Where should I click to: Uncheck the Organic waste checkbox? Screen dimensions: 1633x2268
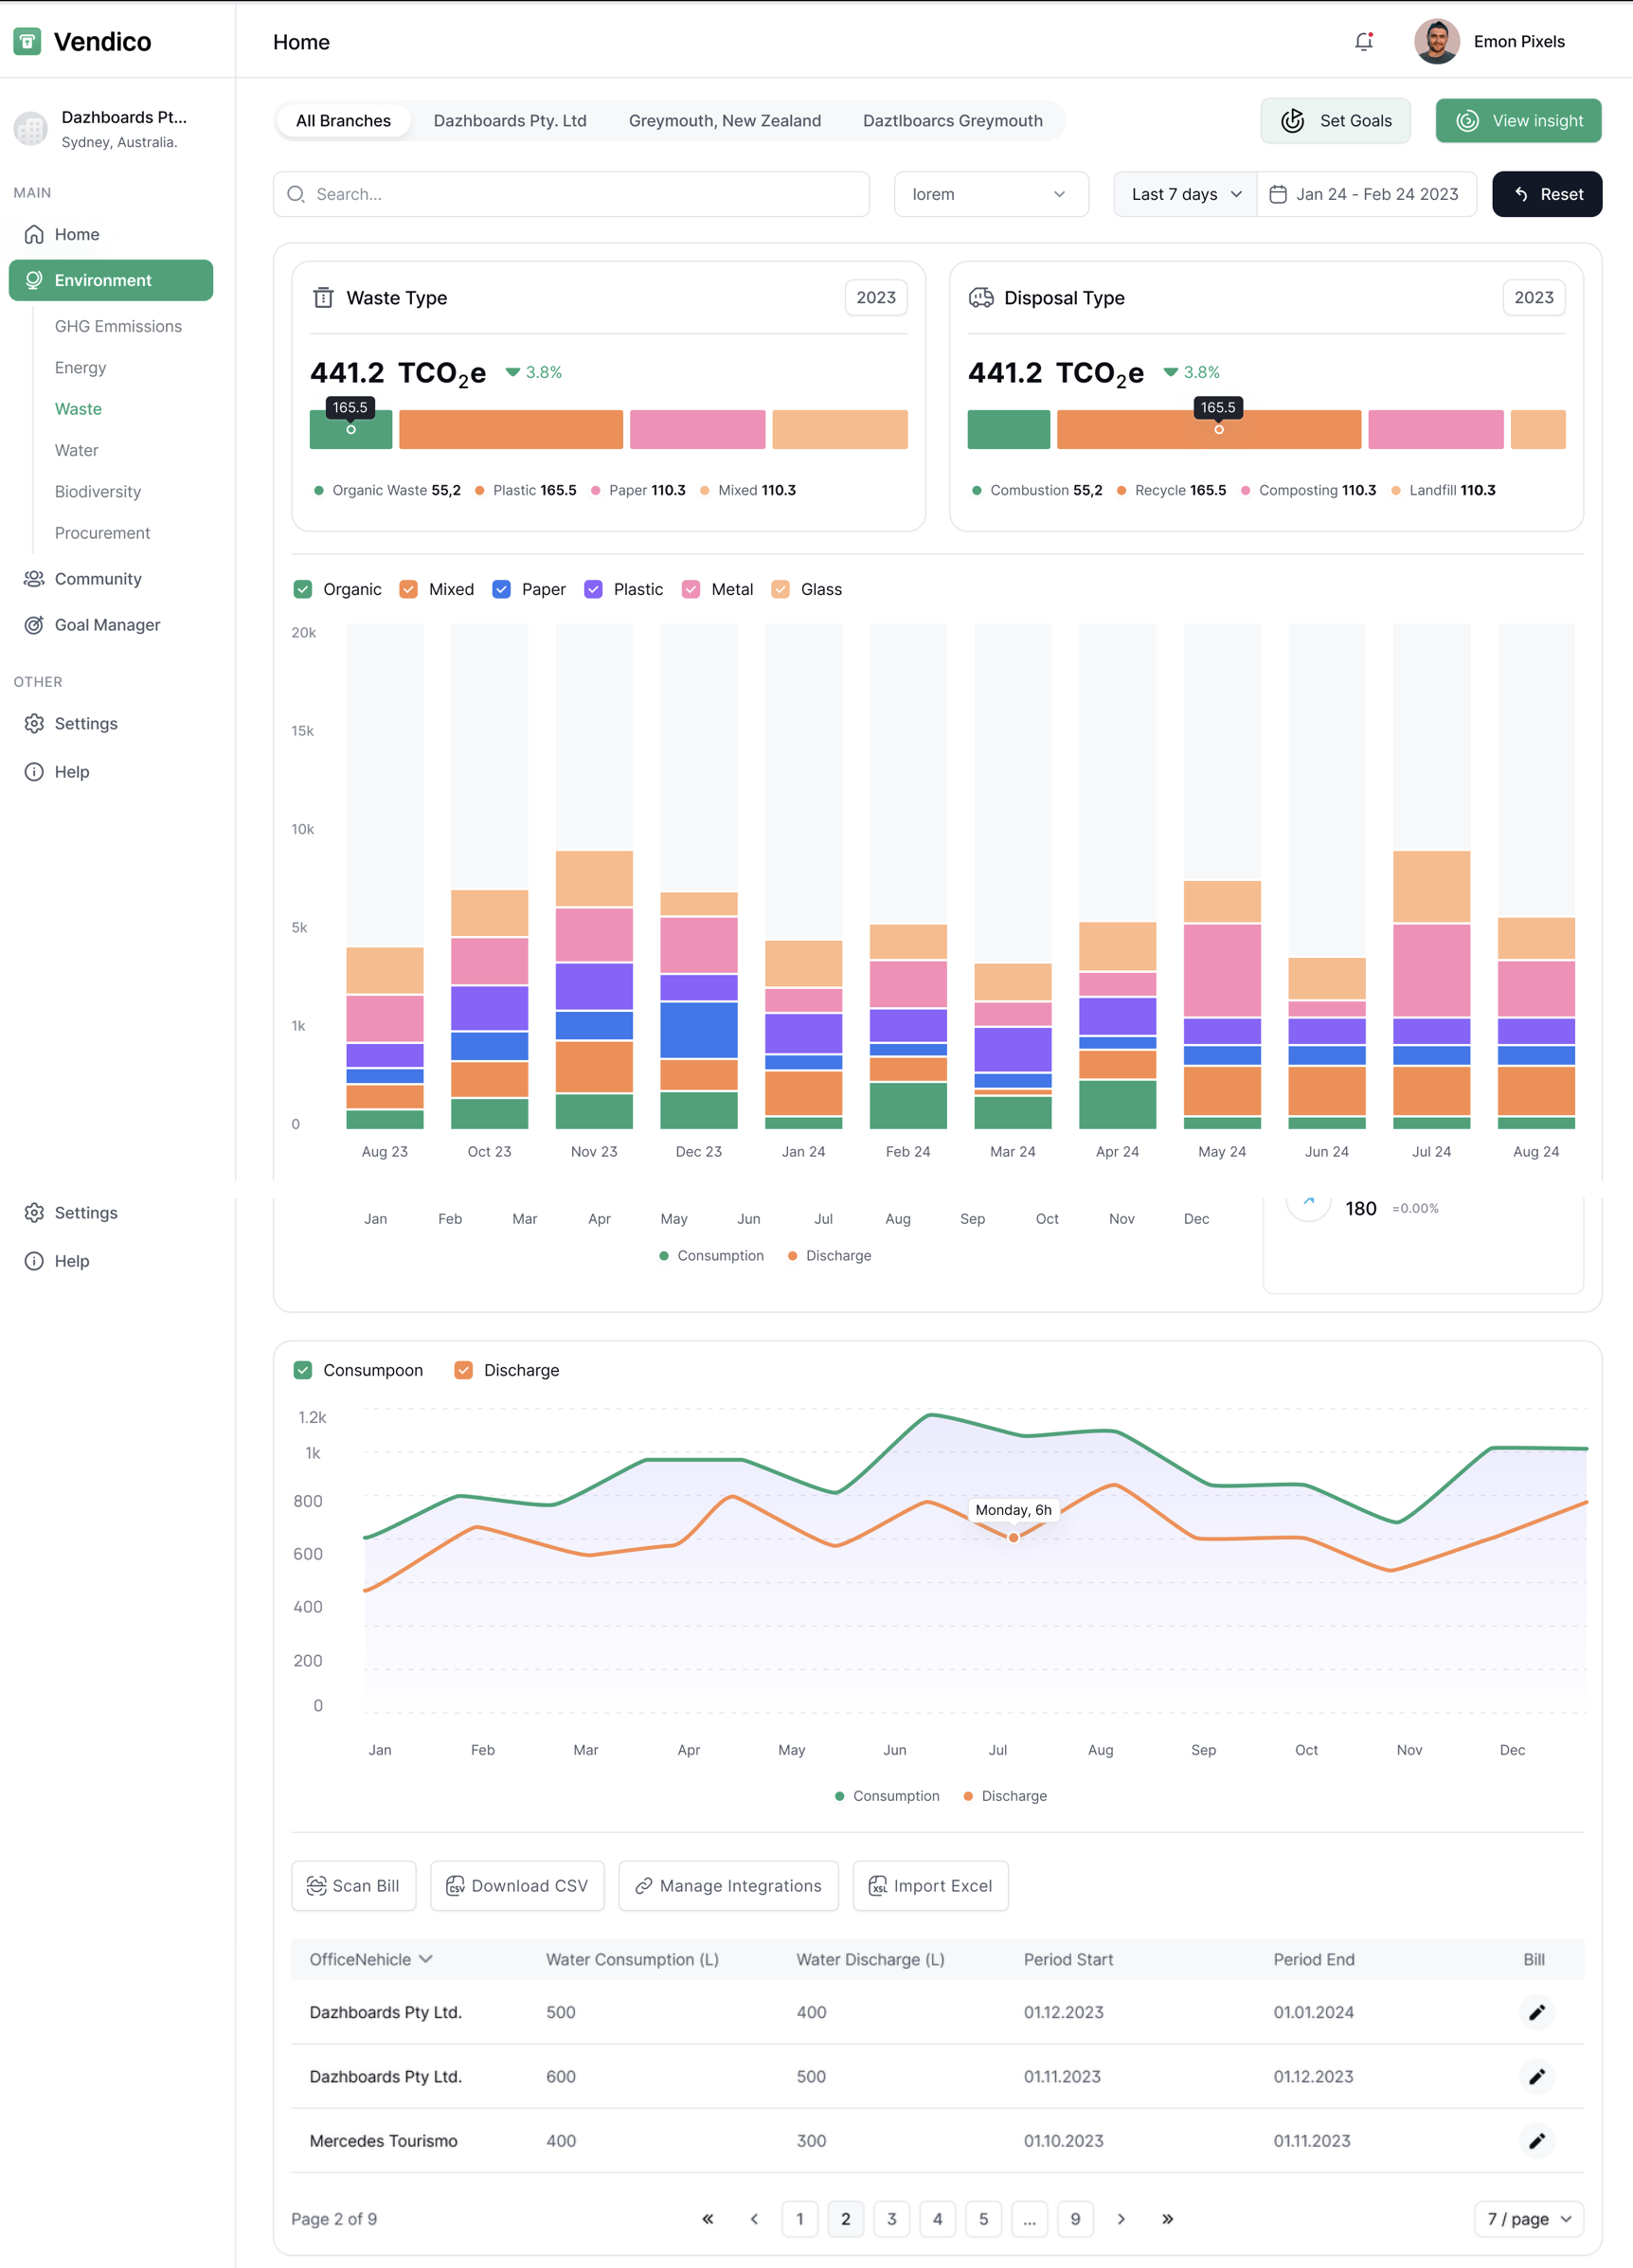303,589
